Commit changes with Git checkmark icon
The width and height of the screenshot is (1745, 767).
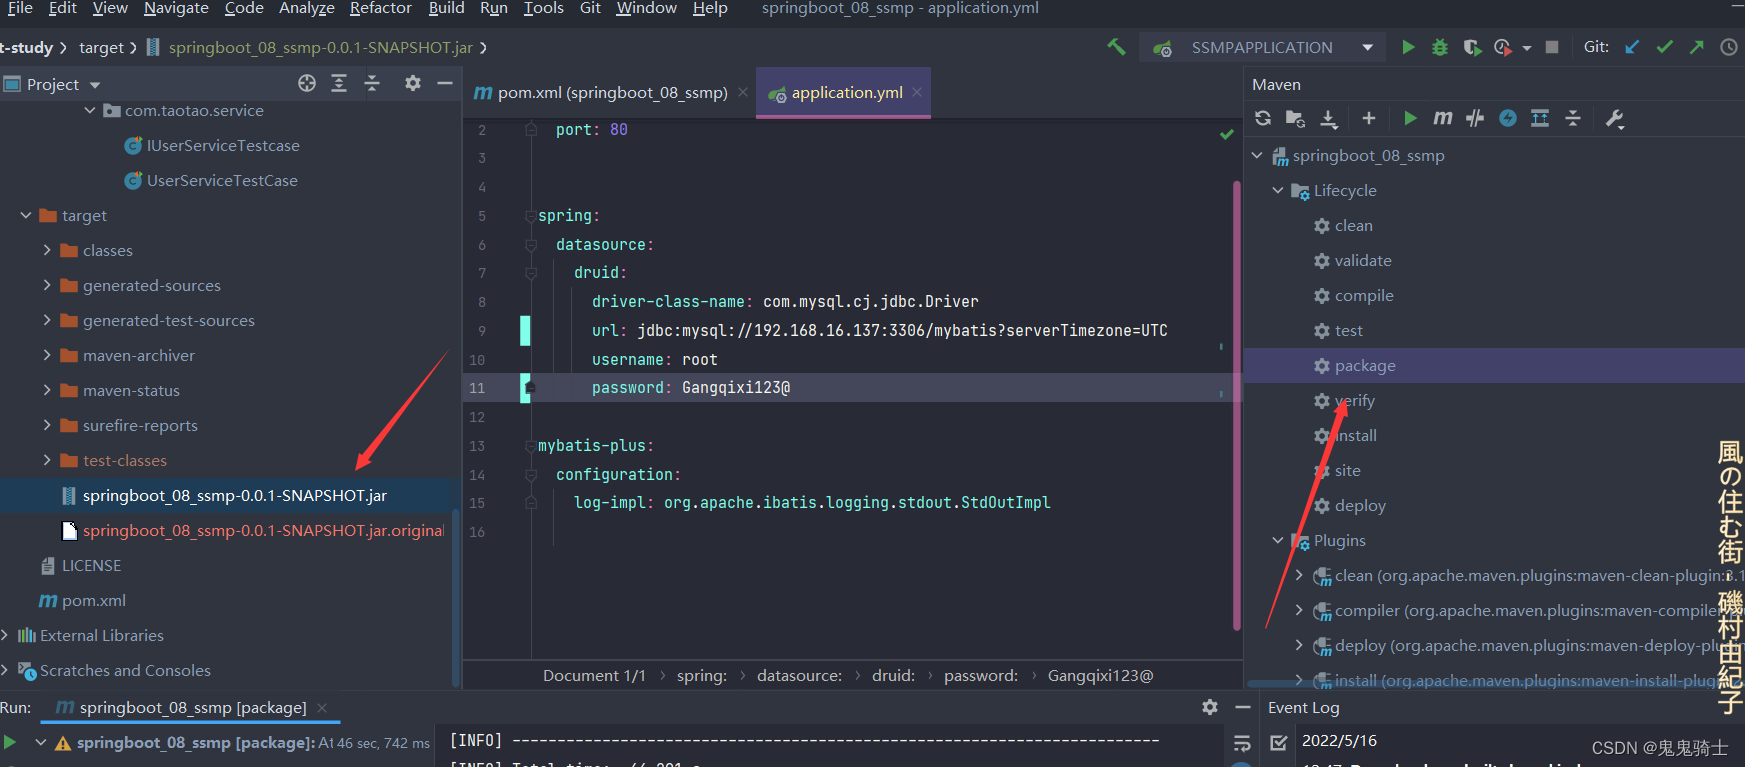tap(1665, 47)
